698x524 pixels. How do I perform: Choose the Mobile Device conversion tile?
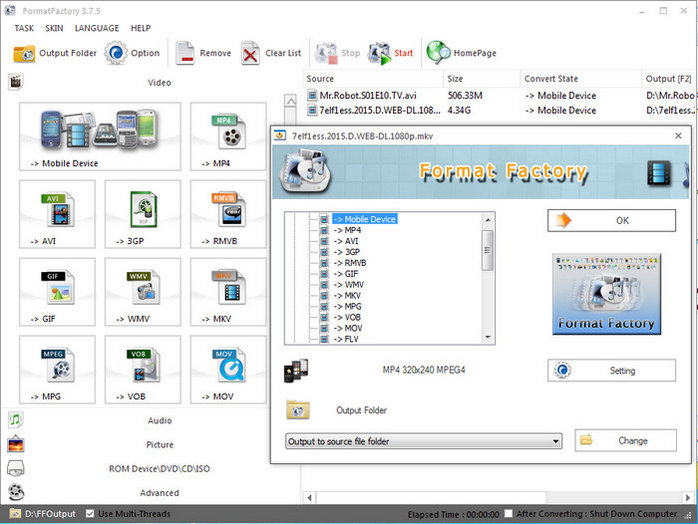(100, 136)
